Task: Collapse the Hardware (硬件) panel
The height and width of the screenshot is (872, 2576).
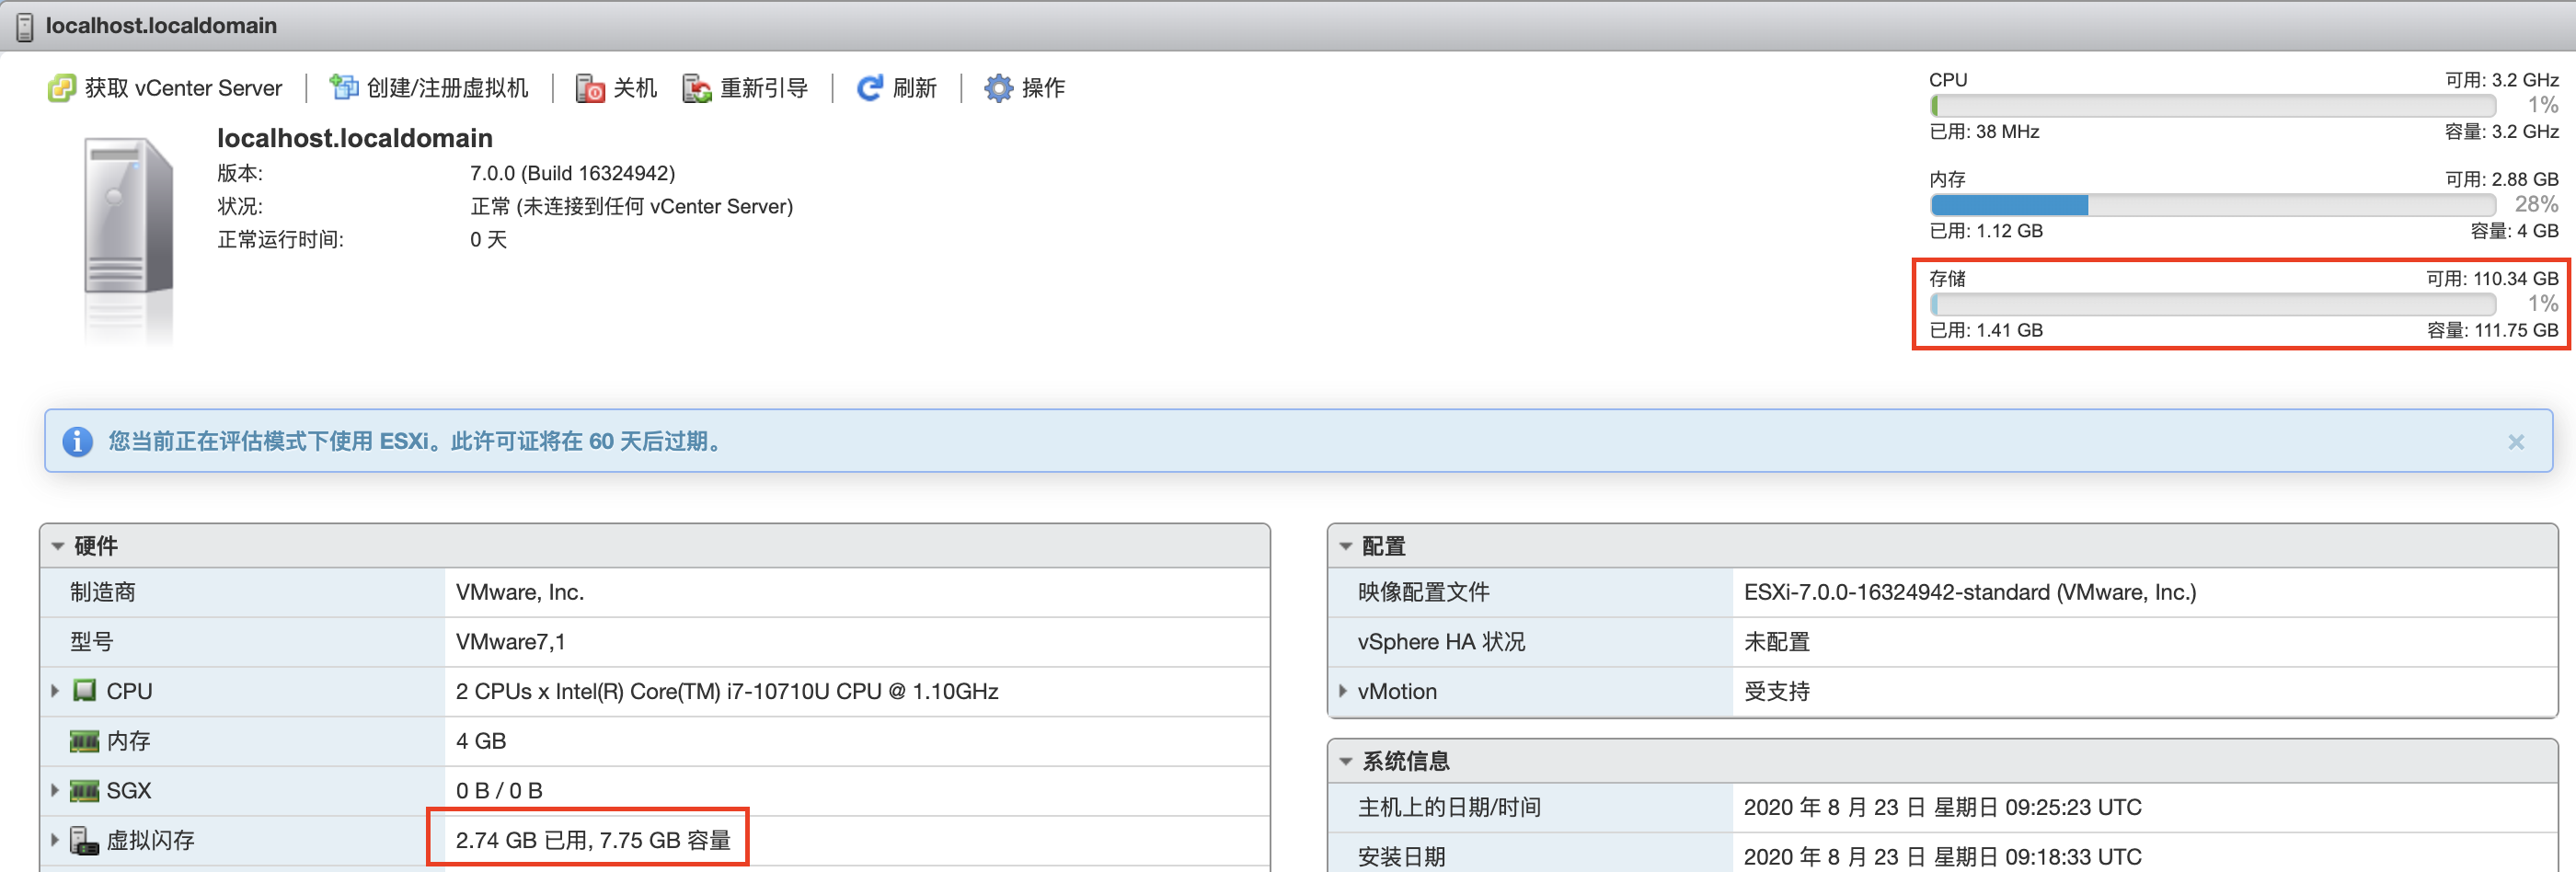Action: (58, 546)
